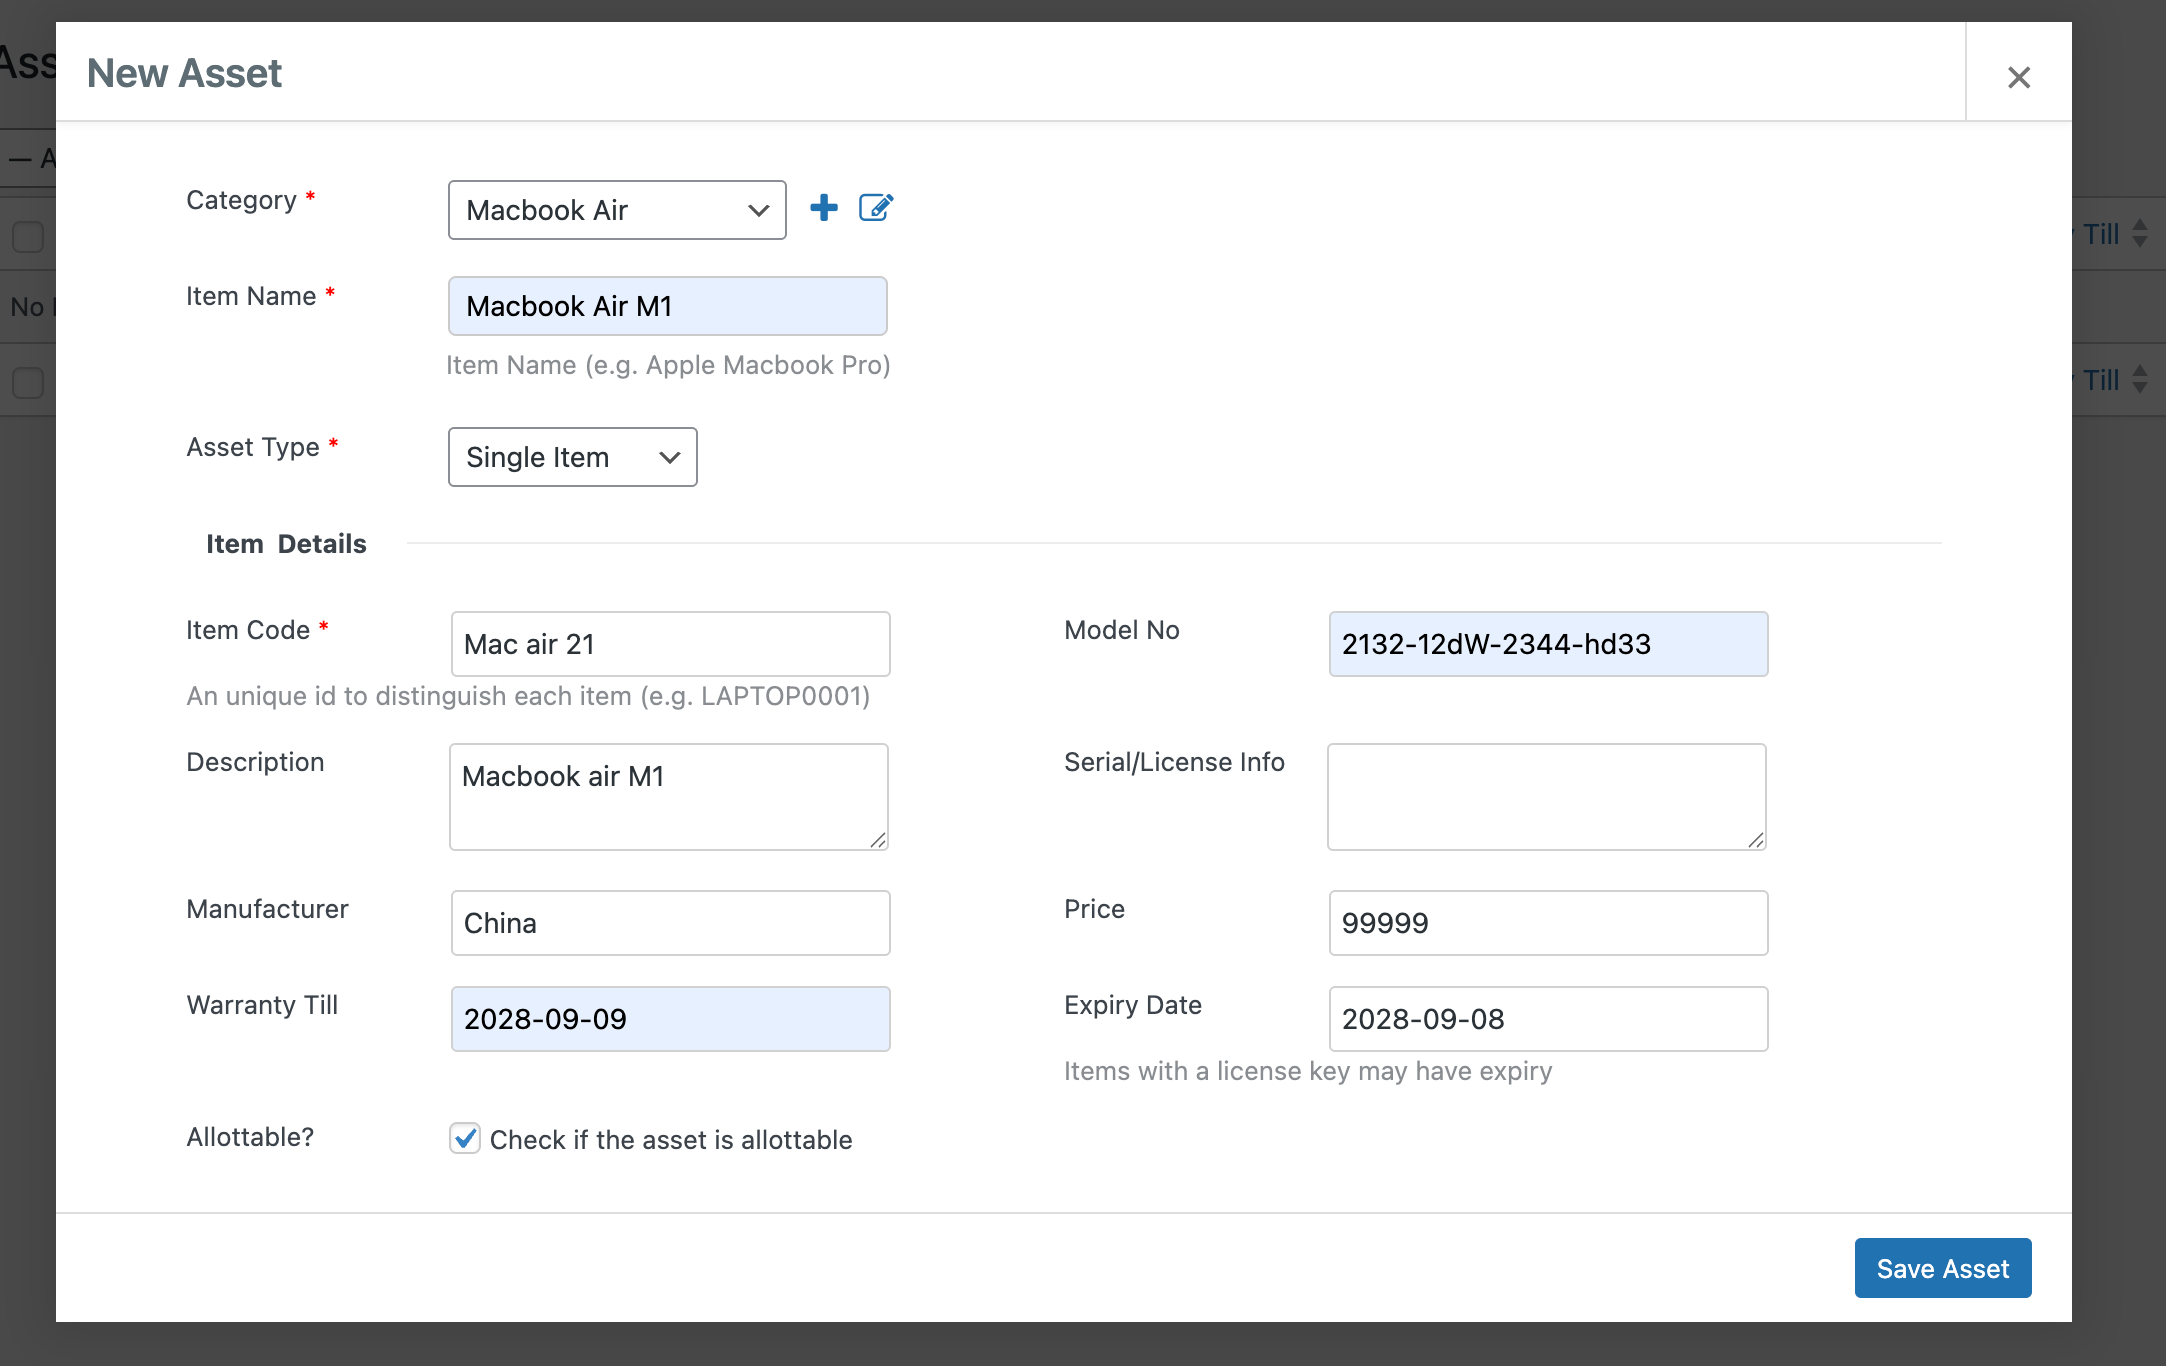The width and height of the screenshot is (2166, 1366).
Task: Open the Warranty Till date field
Action: point(670,1019)
